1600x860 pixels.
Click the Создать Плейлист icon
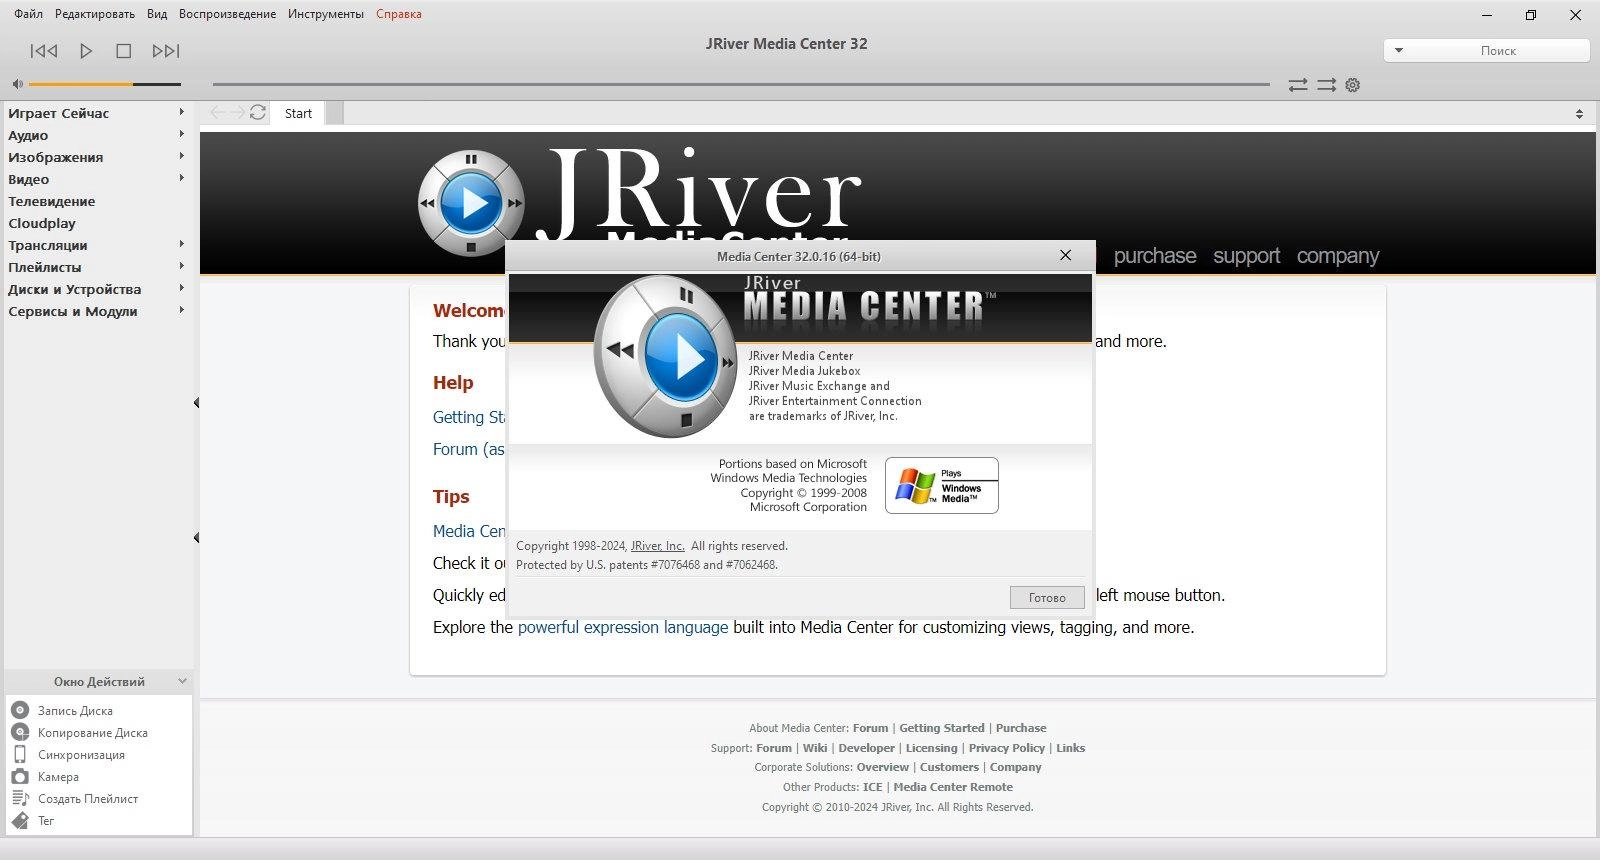tap(20, 798)
